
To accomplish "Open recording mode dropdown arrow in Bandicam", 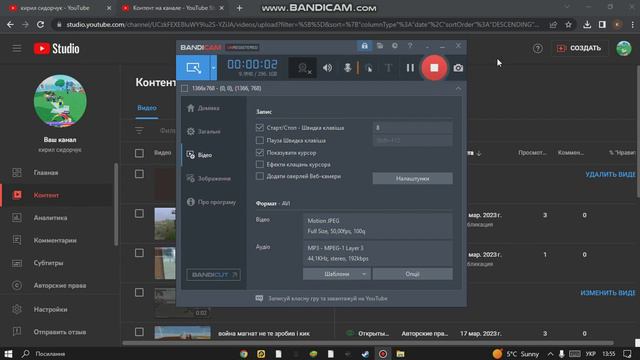I will (213, 68).
